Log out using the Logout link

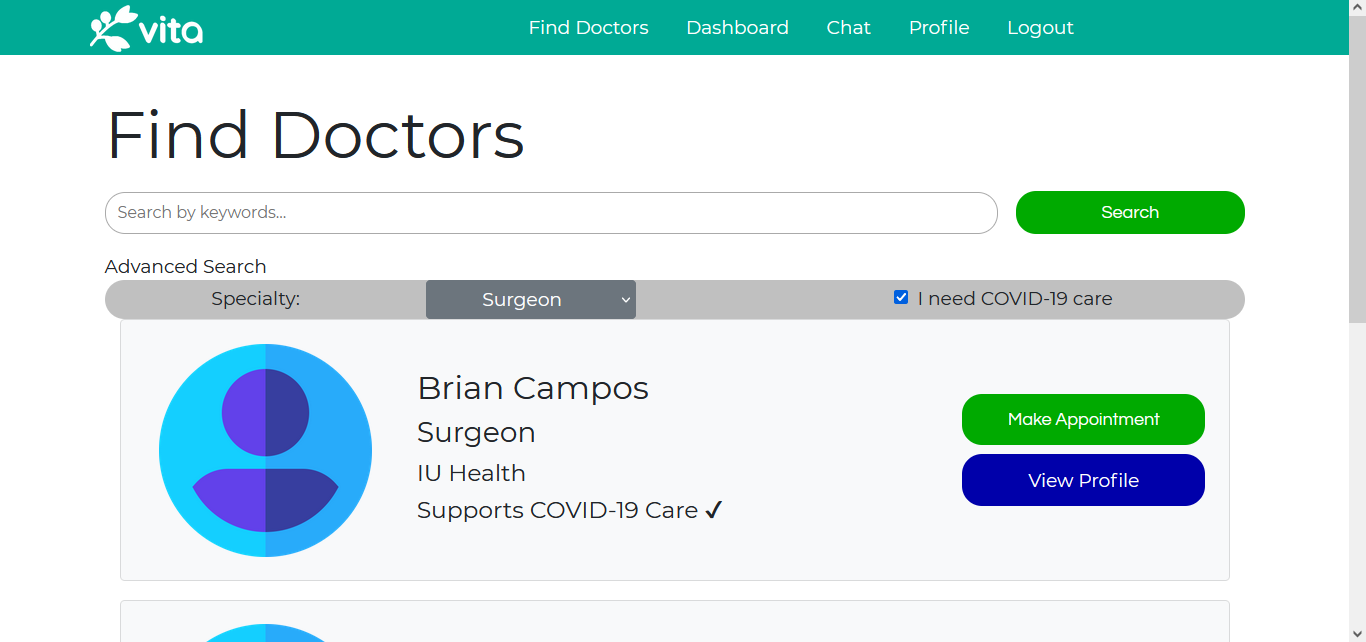tap(1040, 28)
